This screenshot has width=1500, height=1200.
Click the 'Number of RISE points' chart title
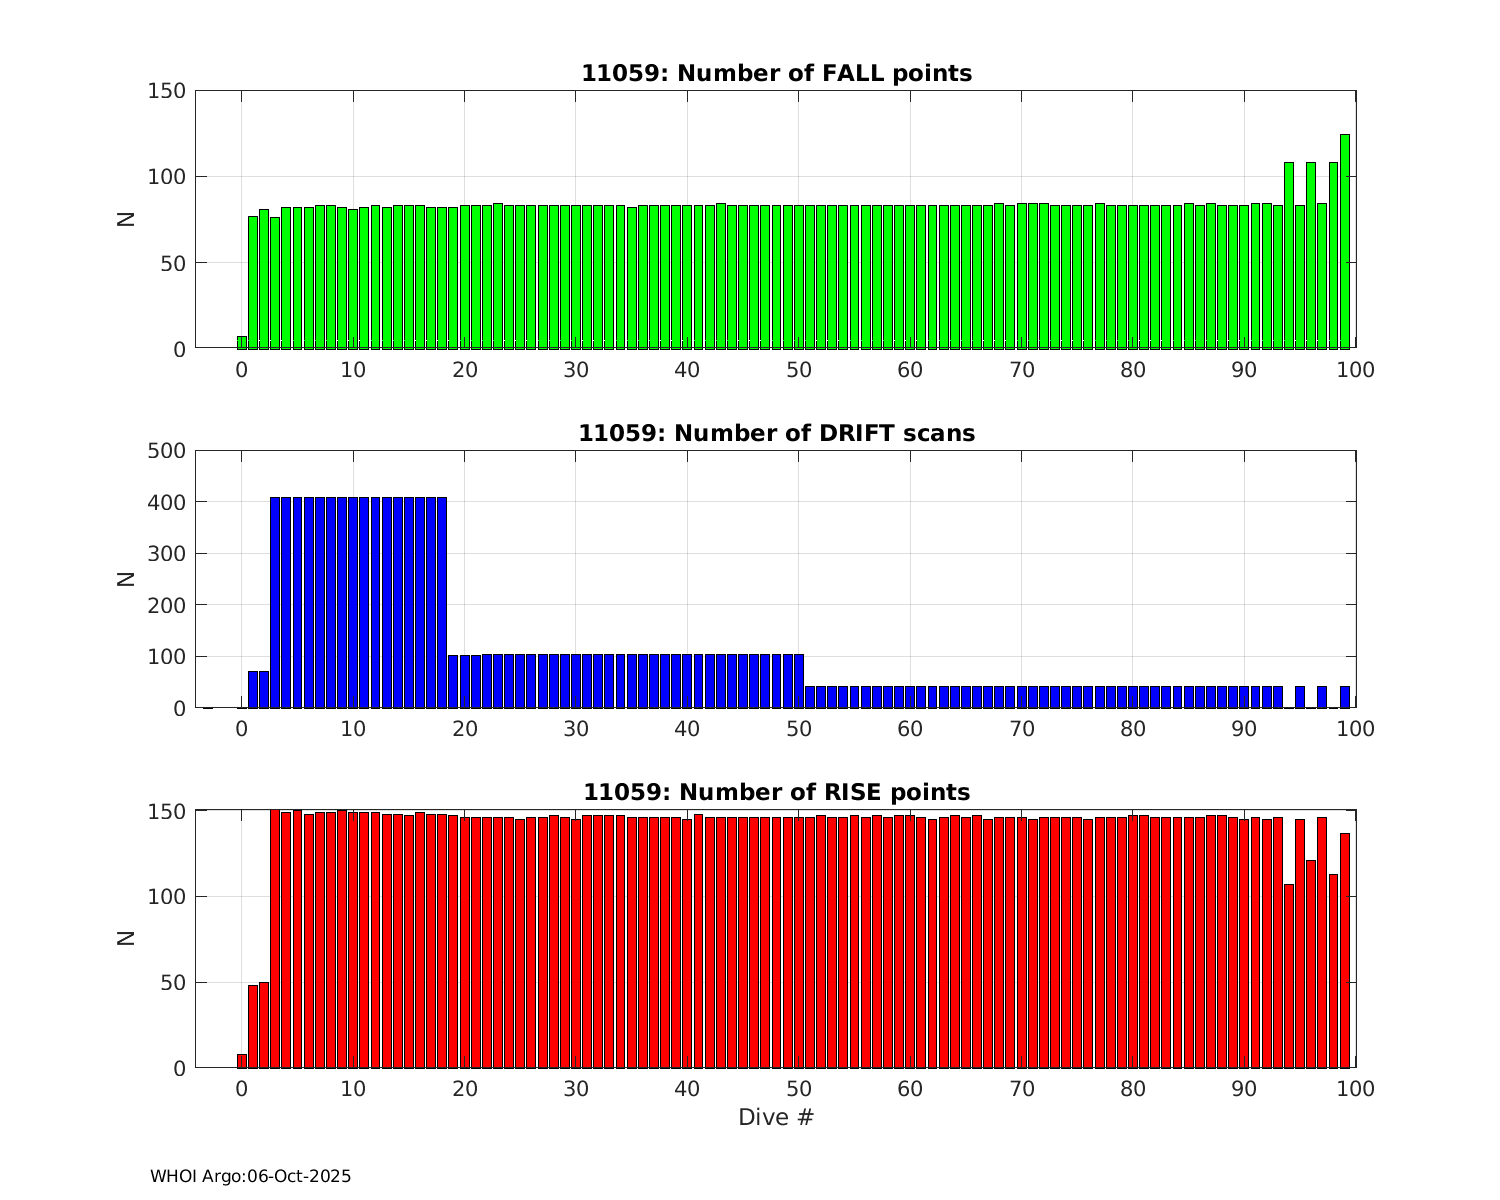(x=776, y=793)
